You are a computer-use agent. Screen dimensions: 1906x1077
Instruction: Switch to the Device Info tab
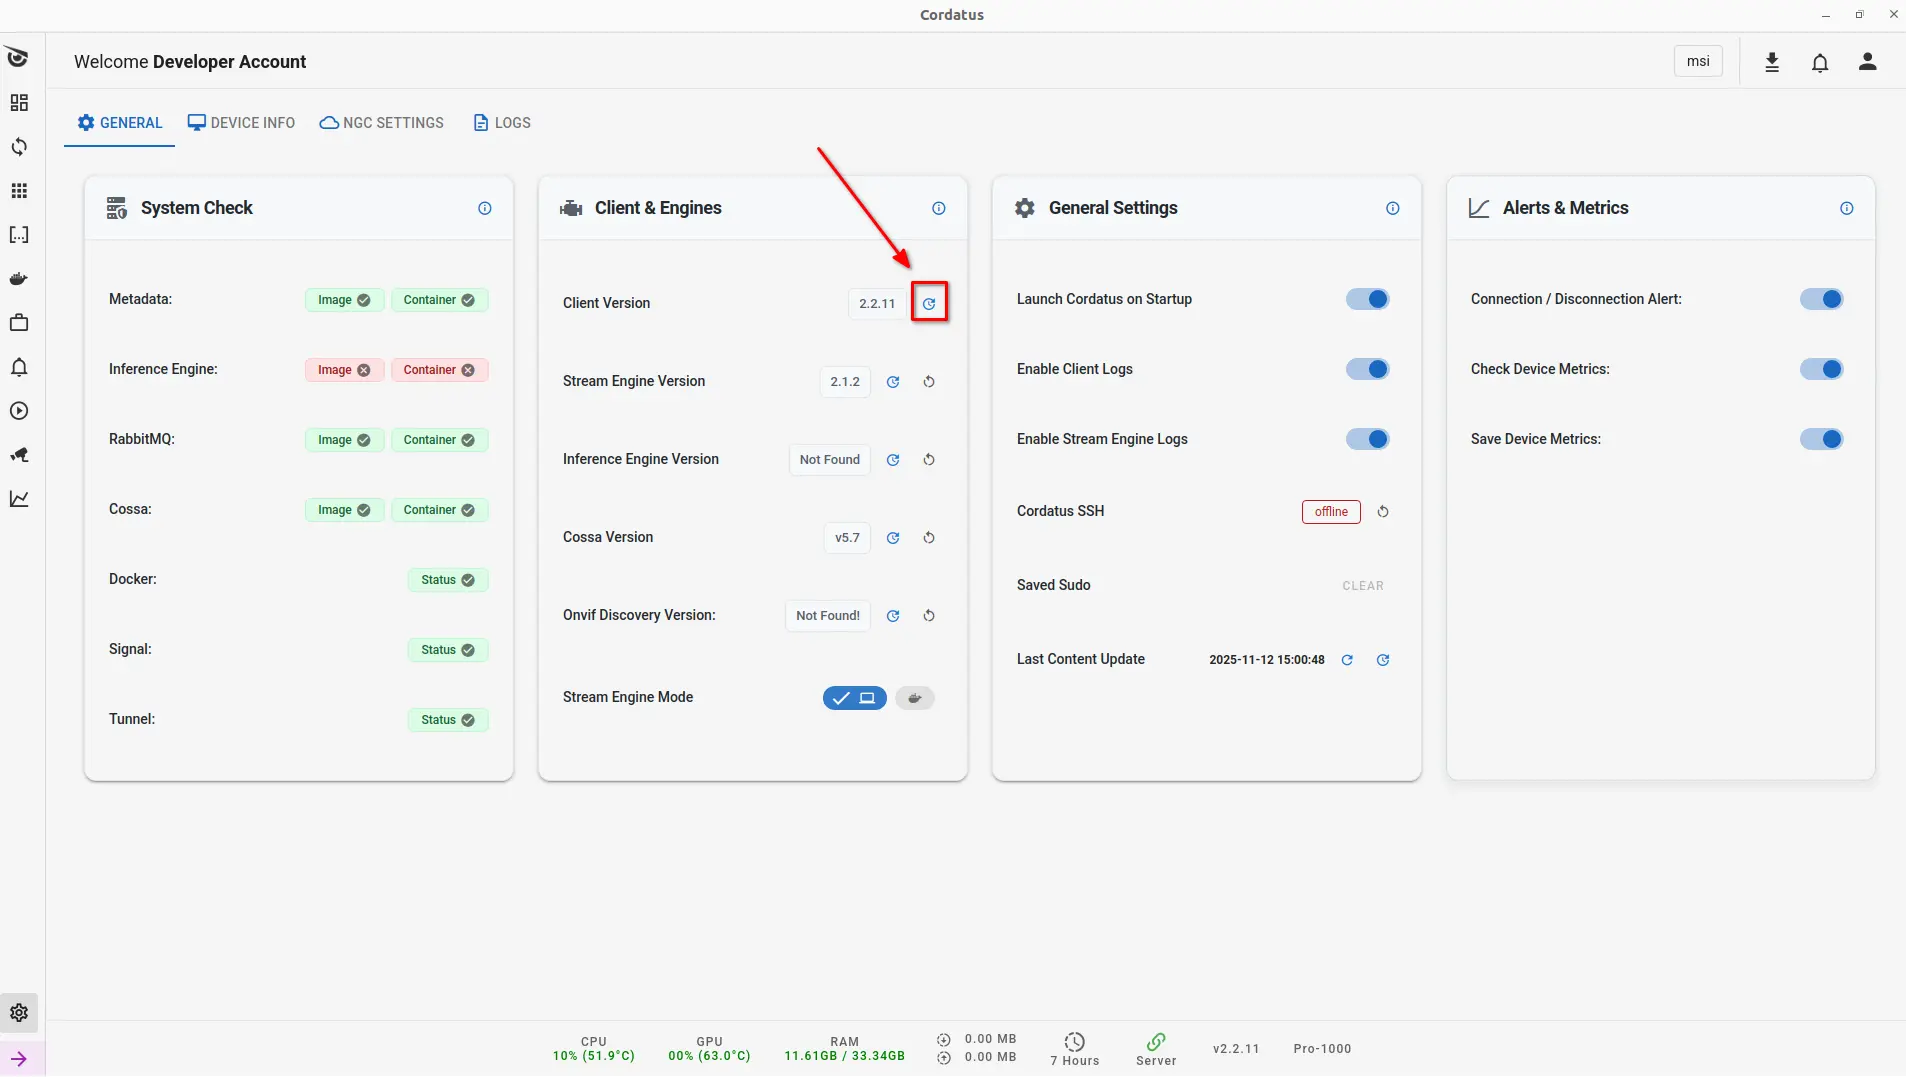click(x=241, y=123)
